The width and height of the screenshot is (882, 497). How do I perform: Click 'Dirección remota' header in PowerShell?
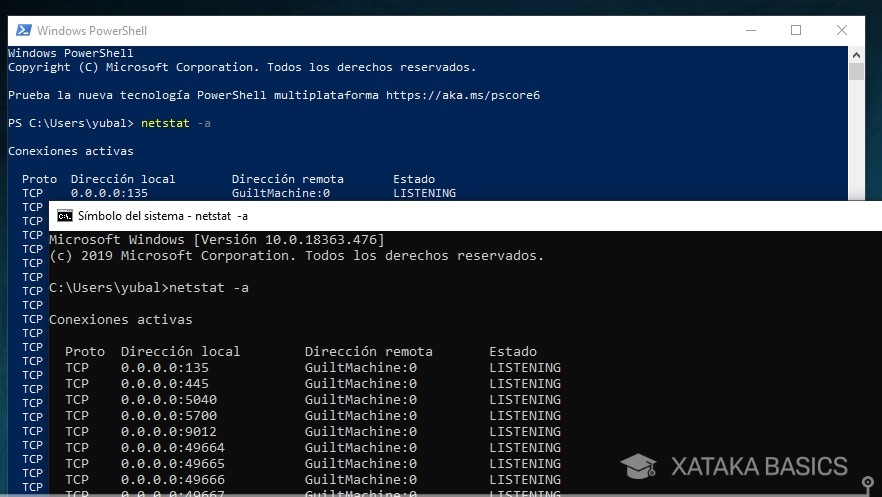pos(287,179)
